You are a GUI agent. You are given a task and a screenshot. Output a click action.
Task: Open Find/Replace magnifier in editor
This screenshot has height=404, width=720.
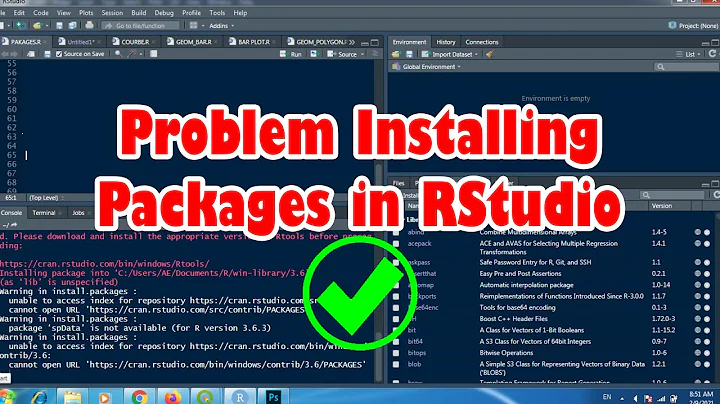coord(118,54)
